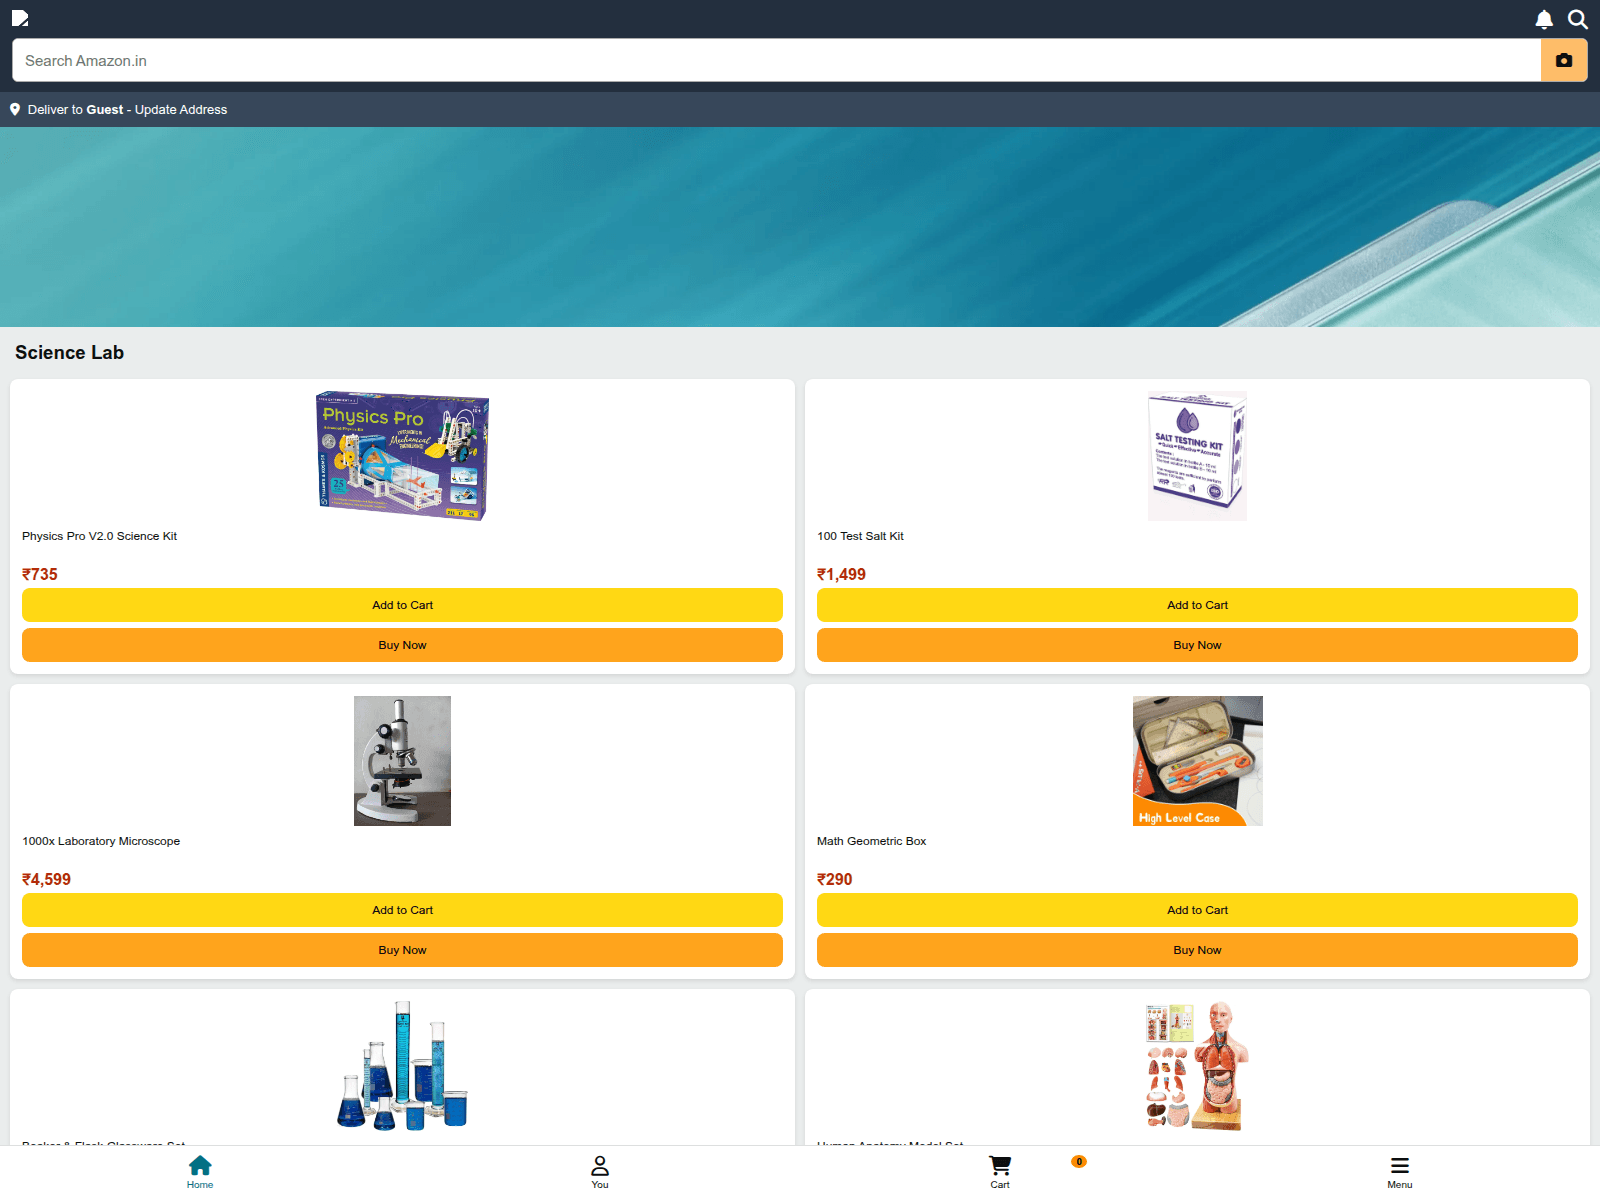Click the delivery location pin icon
Image resolution: width=1600 pixels, height=1200 pixels.
(x=15, y=110)
